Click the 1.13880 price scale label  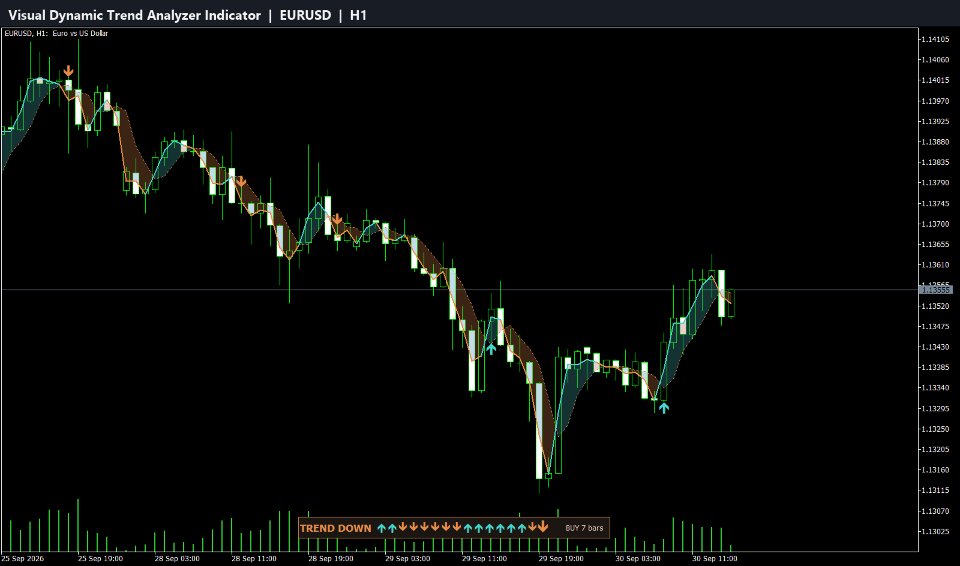click(937, 142)
